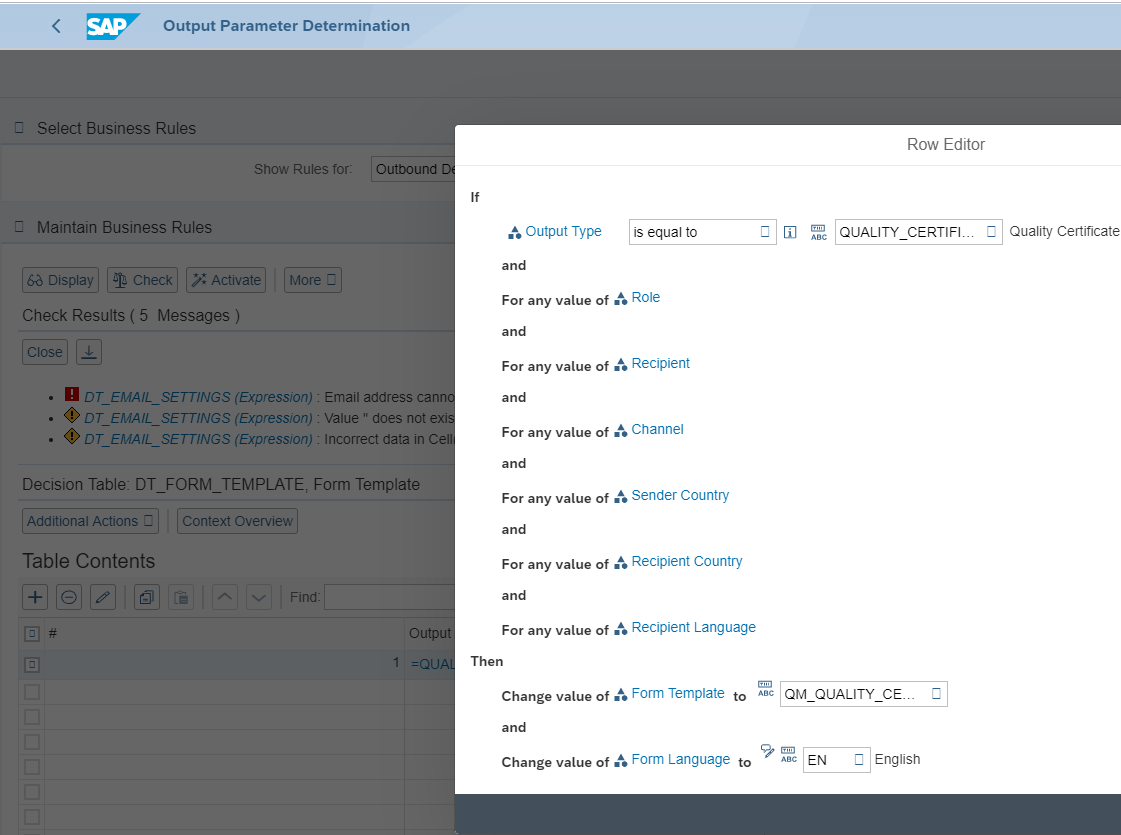
Task: Collapse the Maintain Business Rules section
Action: point(19,227)
